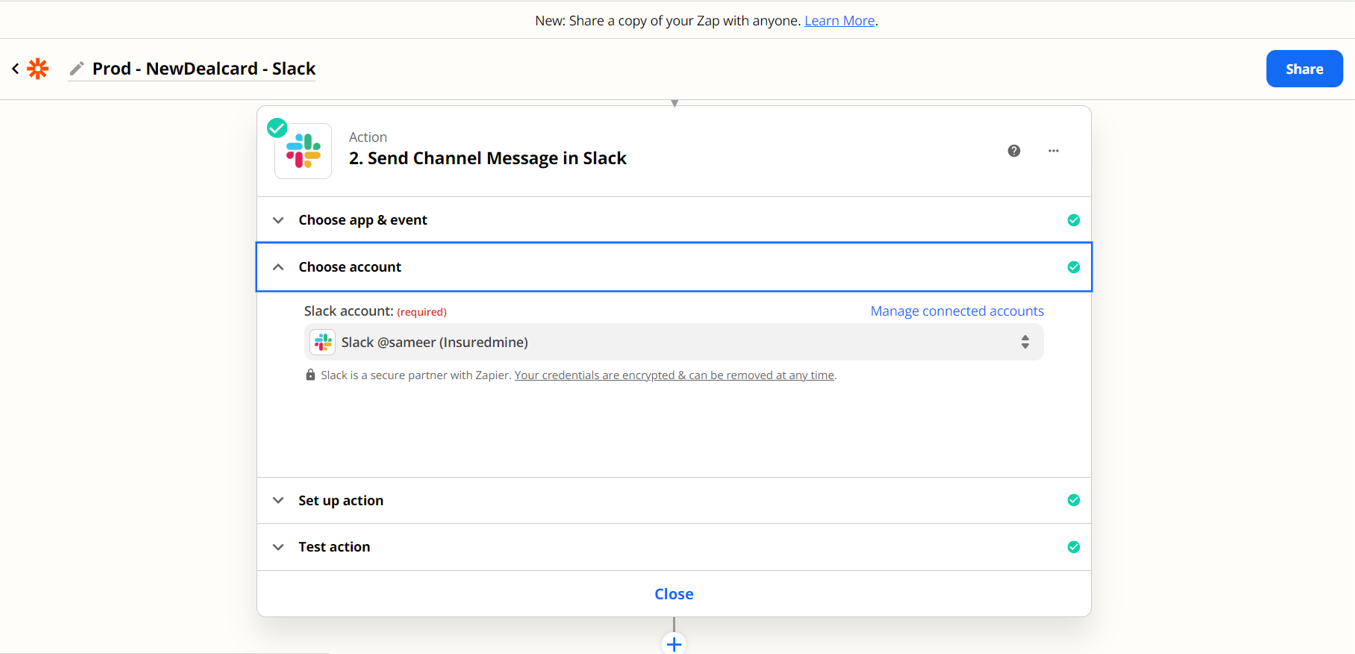Go back using the left arrow
This screenshot has height=654, width=1355.
click(x=15, y=69)
